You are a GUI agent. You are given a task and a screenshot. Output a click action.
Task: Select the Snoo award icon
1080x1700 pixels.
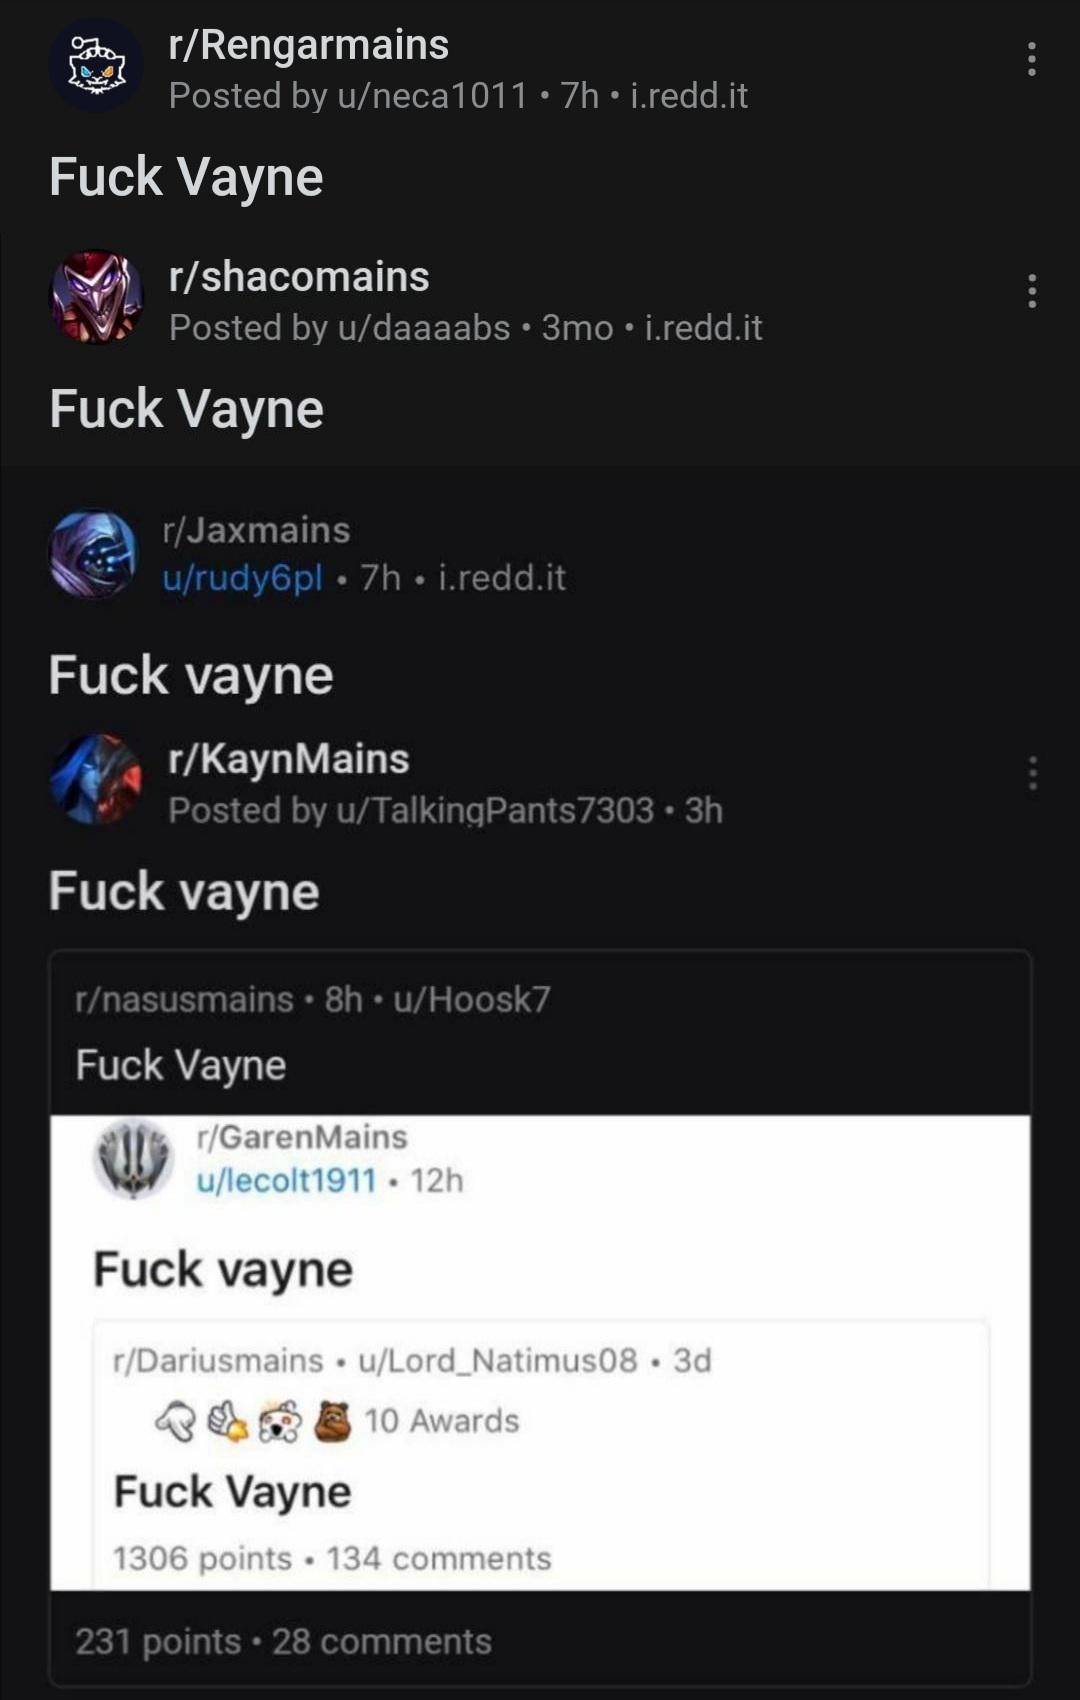point(280,1421)
